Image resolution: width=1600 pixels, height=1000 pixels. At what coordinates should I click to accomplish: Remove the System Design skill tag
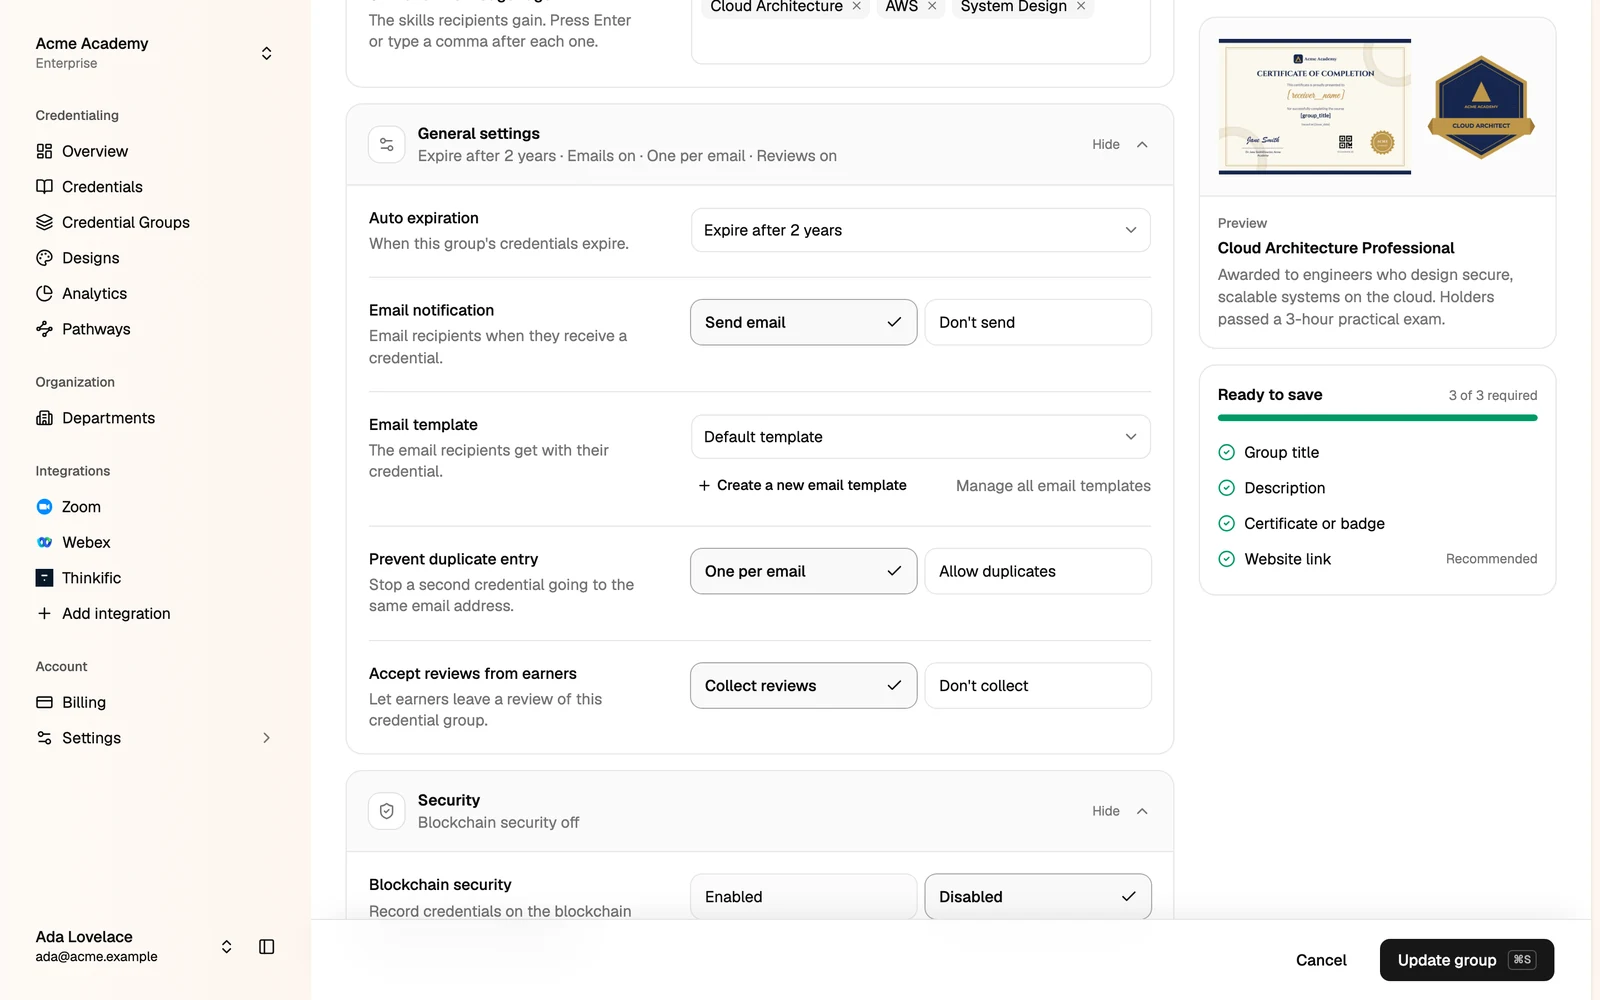[1081, 6]
